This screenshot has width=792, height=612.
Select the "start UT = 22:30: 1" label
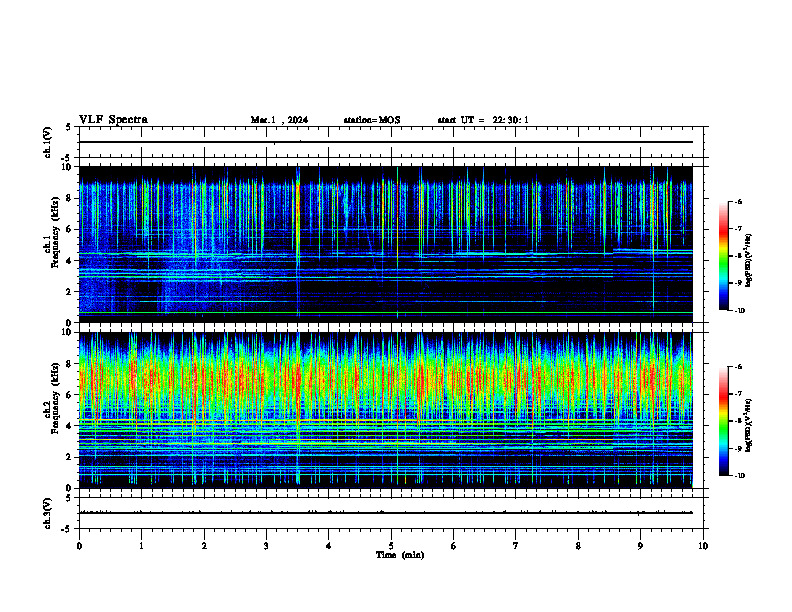pyautogui.click(x=483, y=120)
